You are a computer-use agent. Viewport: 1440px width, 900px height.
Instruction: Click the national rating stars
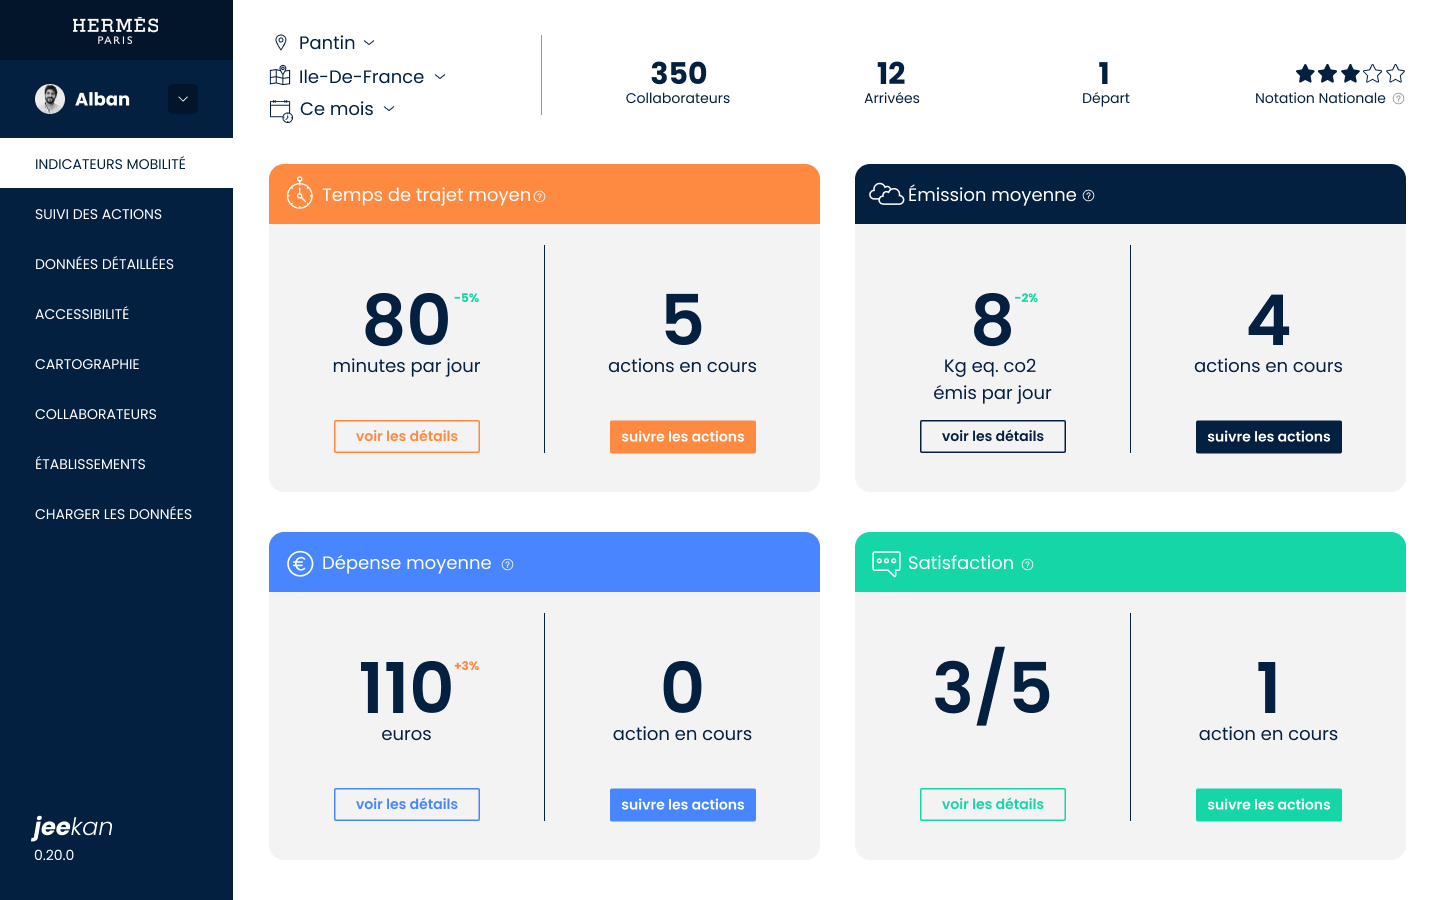(x=1350, y=73)
